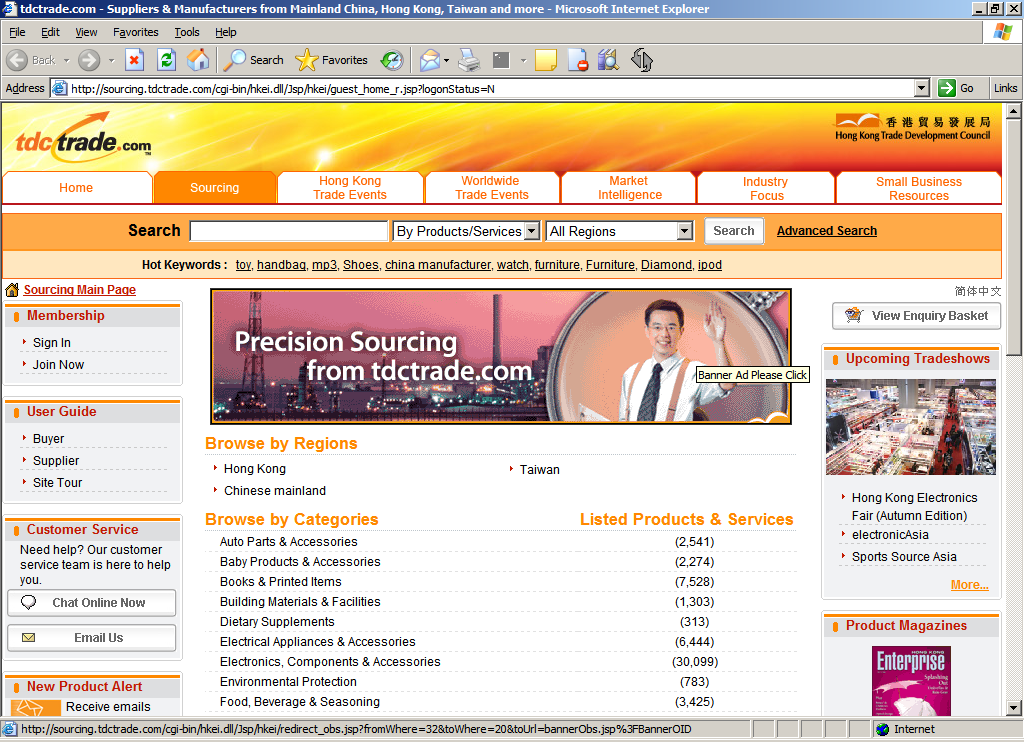Expand the Mail button dropdown arrow
The height and width of the screenshot is (742, 1024).
[447, 61]
